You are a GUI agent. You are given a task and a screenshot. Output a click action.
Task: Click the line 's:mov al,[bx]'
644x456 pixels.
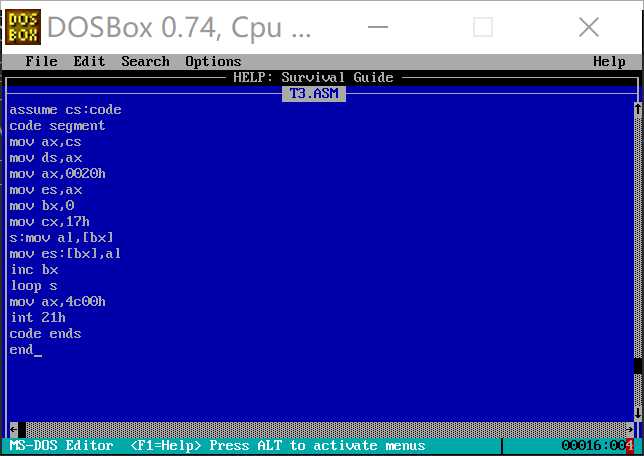[61, 237]
